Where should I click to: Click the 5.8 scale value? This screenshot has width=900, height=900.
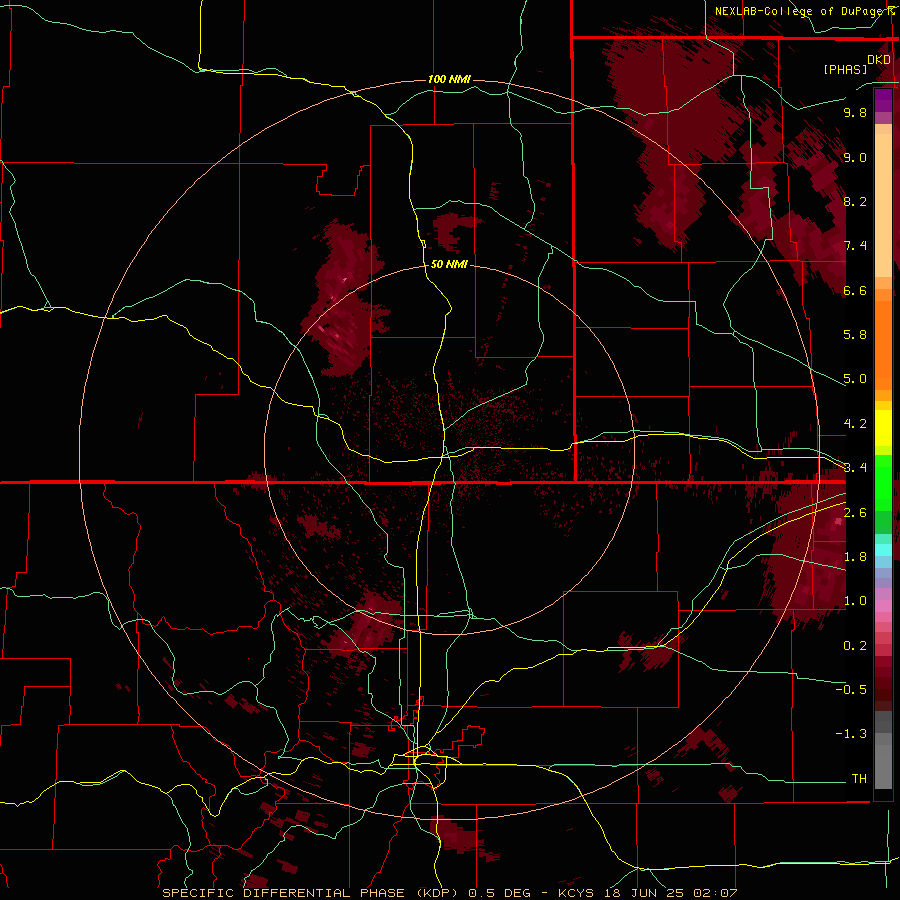tap(855, 335)
